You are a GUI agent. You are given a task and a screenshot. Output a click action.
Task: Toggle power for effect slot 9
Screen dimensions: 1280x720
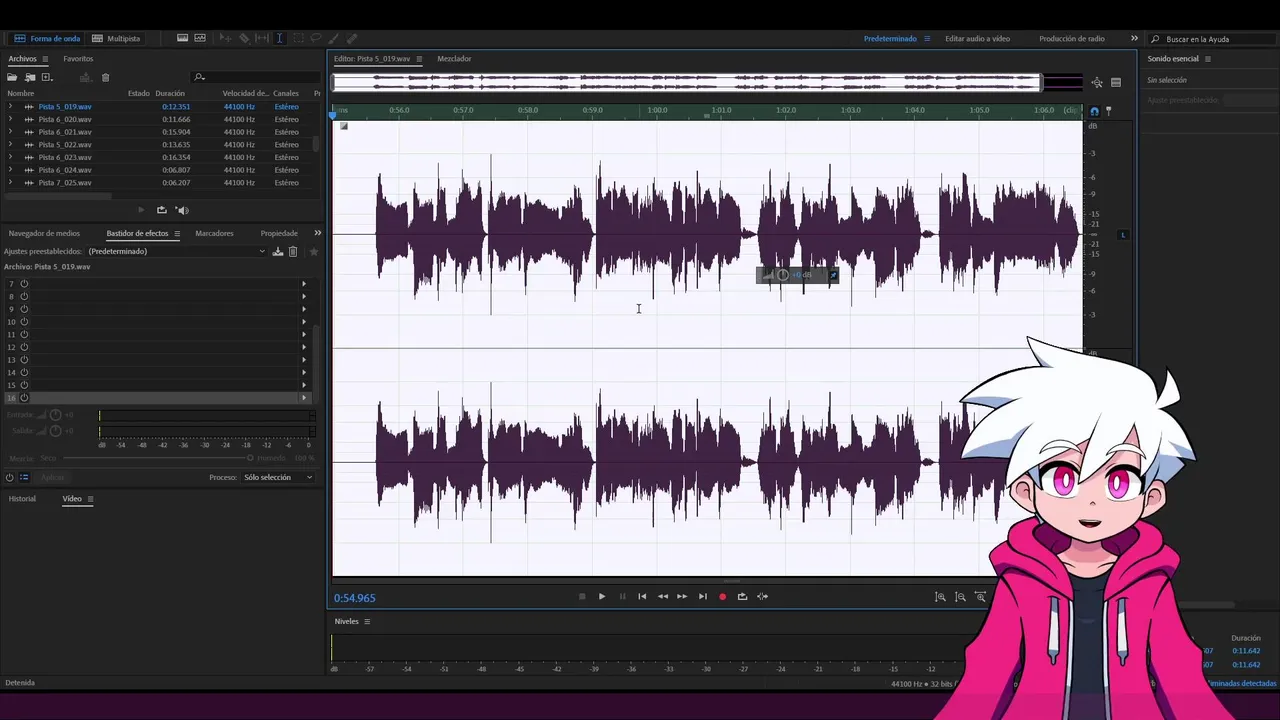[x=24, y=309]
